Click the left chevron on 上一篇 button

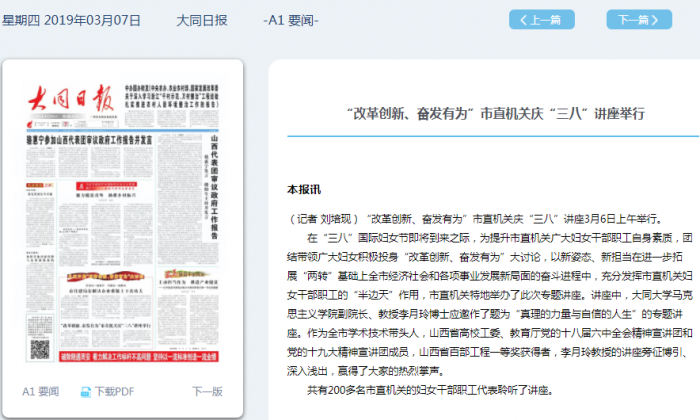coord(522,19)
